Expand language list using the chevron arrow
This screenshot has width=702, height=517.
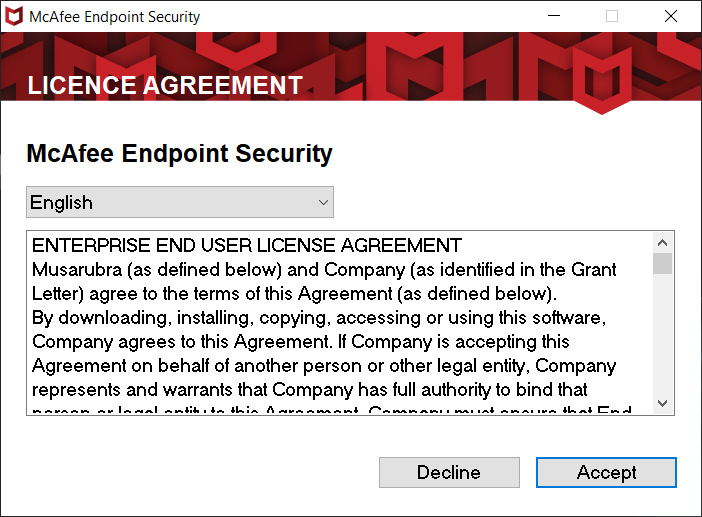[x=323, y=202]
